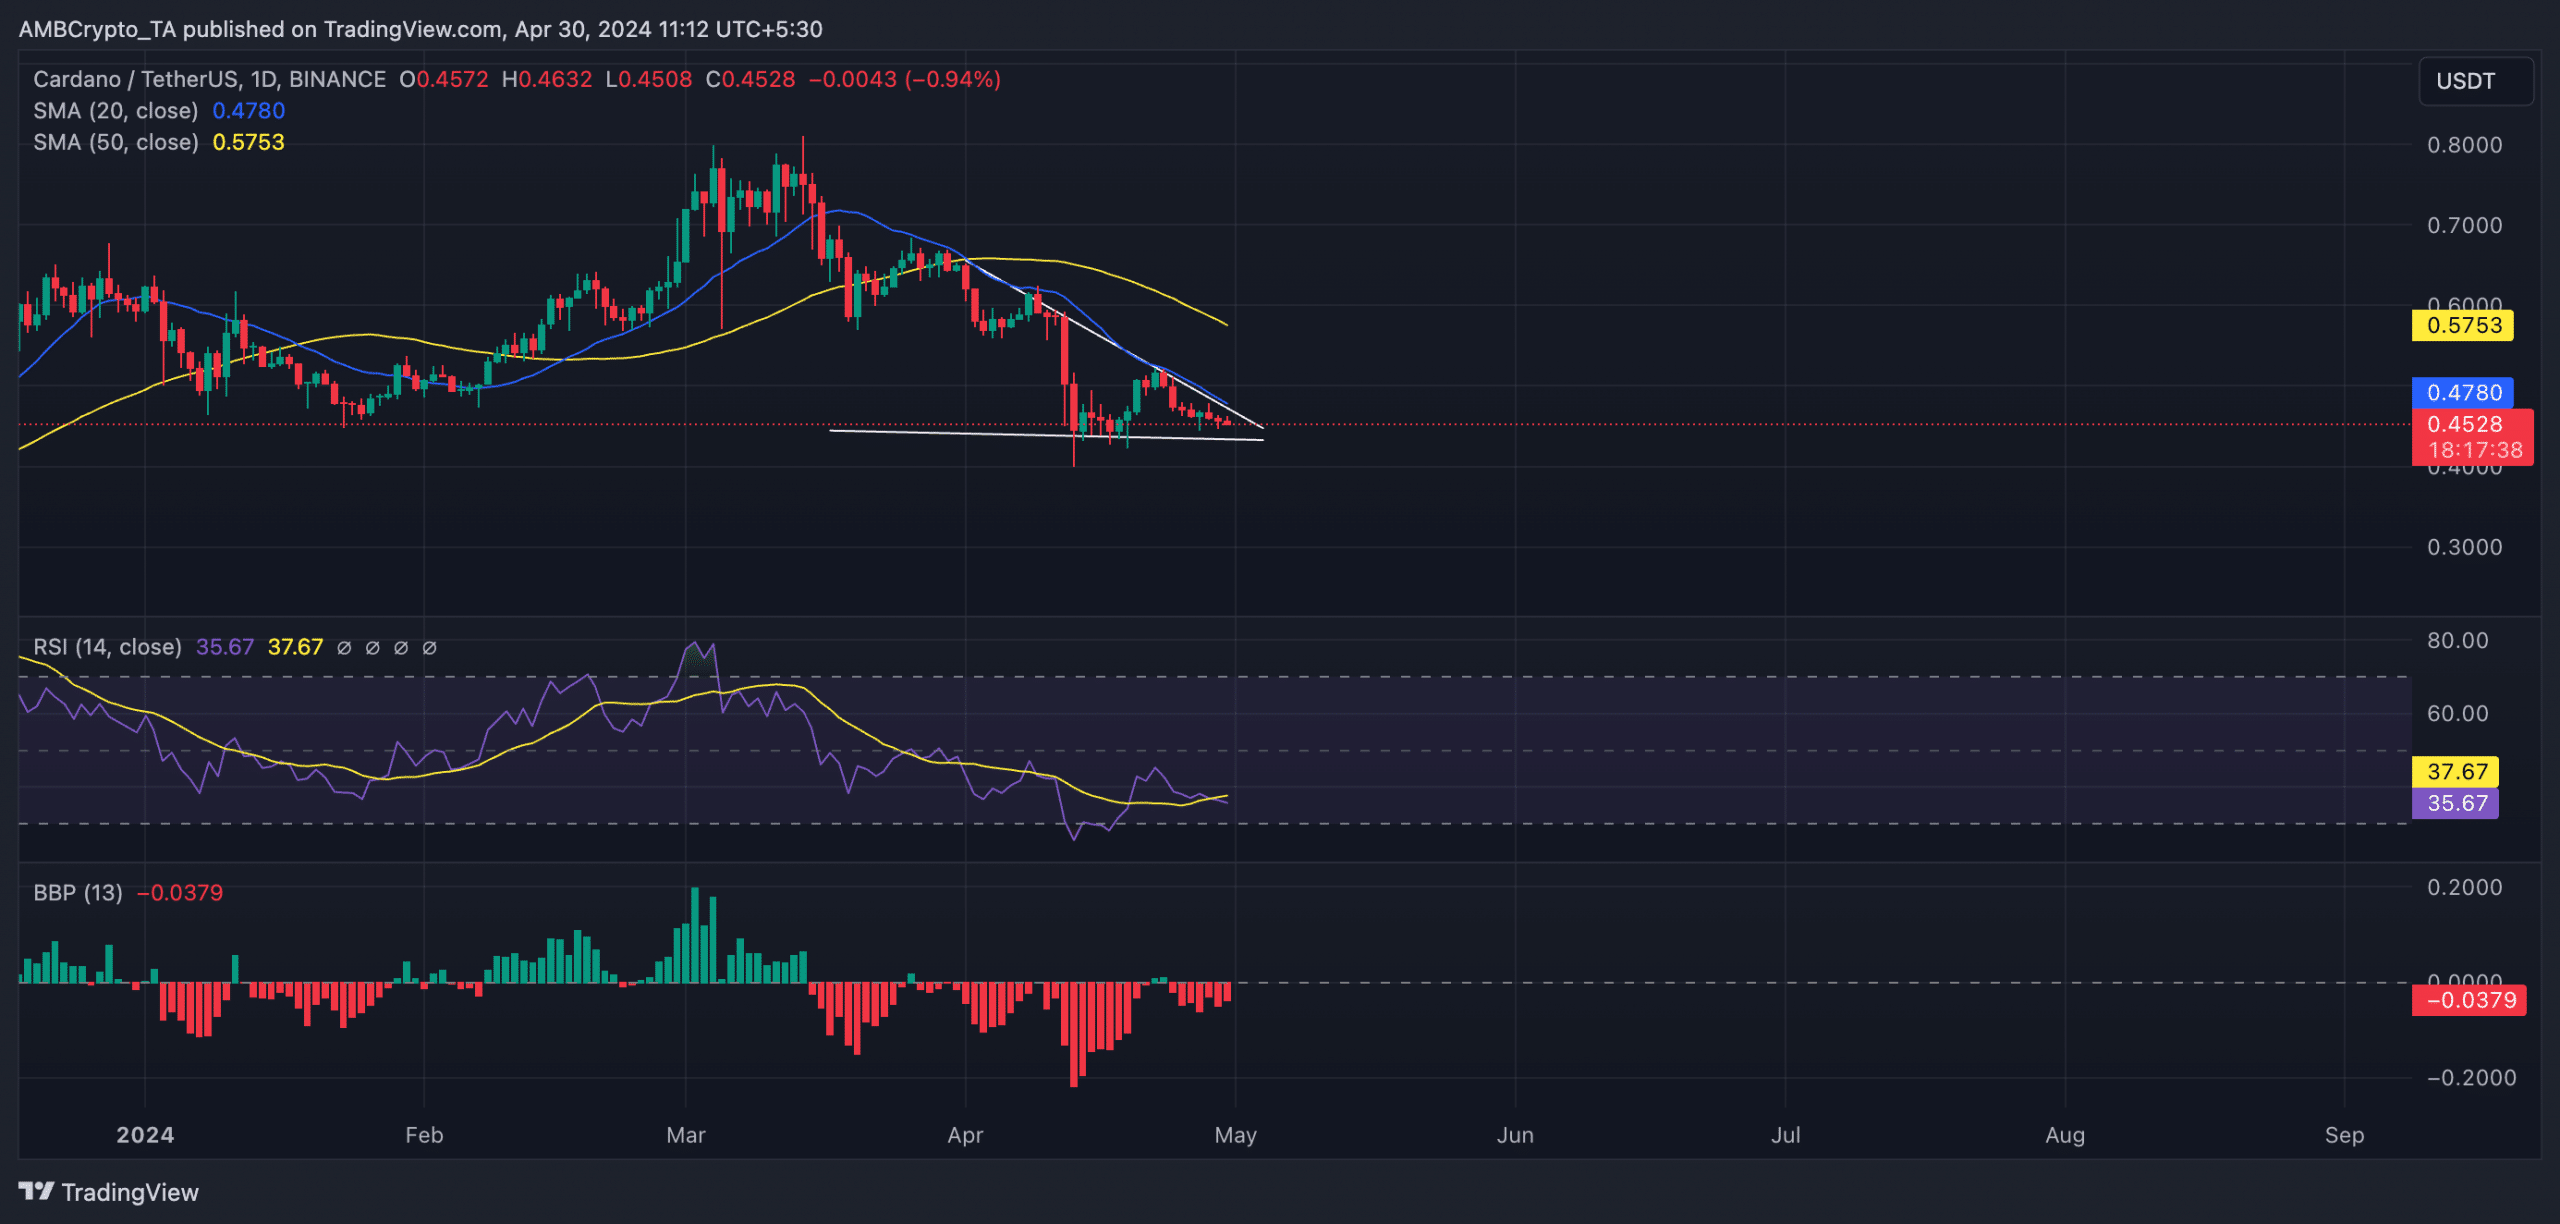Click the BBP value −0.0379 in the legend
The image size is (2560, 1224).
point(180,892)
